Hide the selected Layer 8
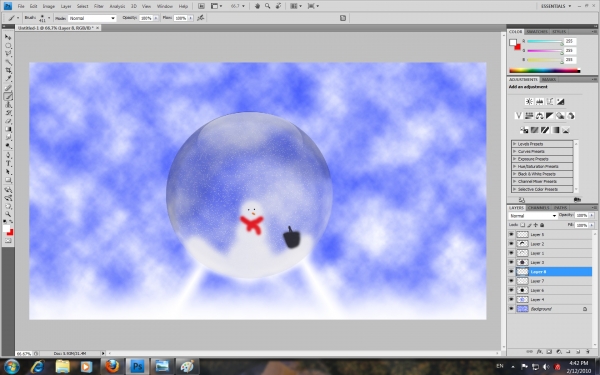The width and height of the screenshot is (600, 375). coord(511,272)
